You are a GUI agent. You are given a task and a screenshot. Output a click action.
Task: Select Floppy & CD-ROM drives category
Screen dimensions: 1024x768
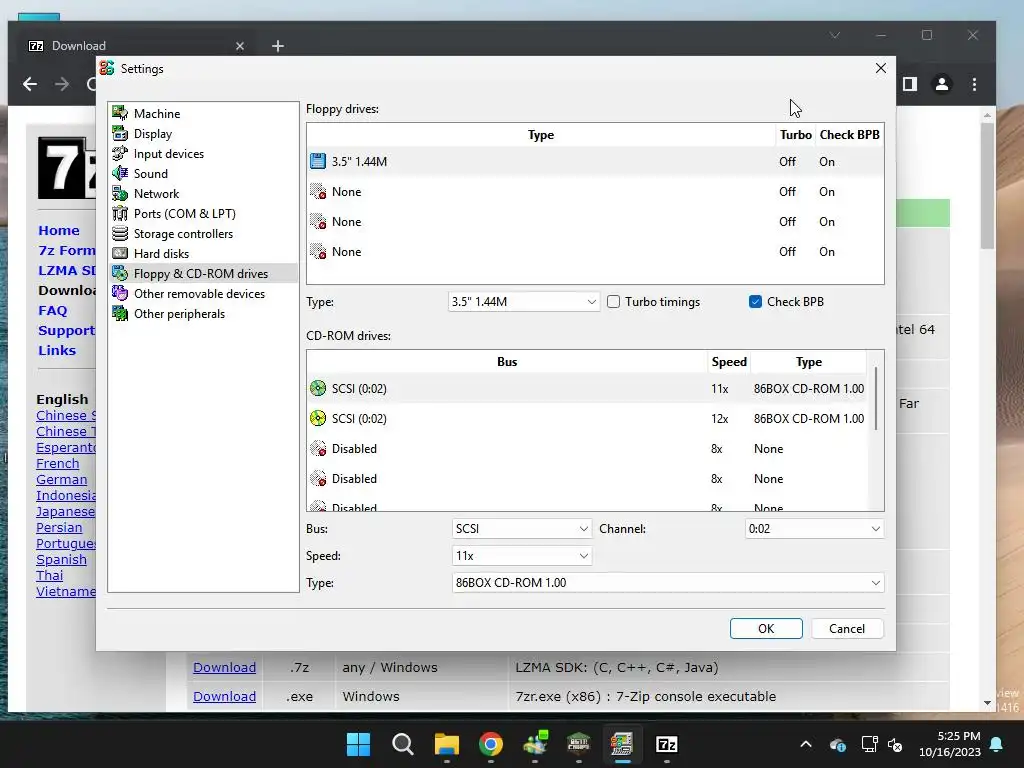(x=203, y=274)
